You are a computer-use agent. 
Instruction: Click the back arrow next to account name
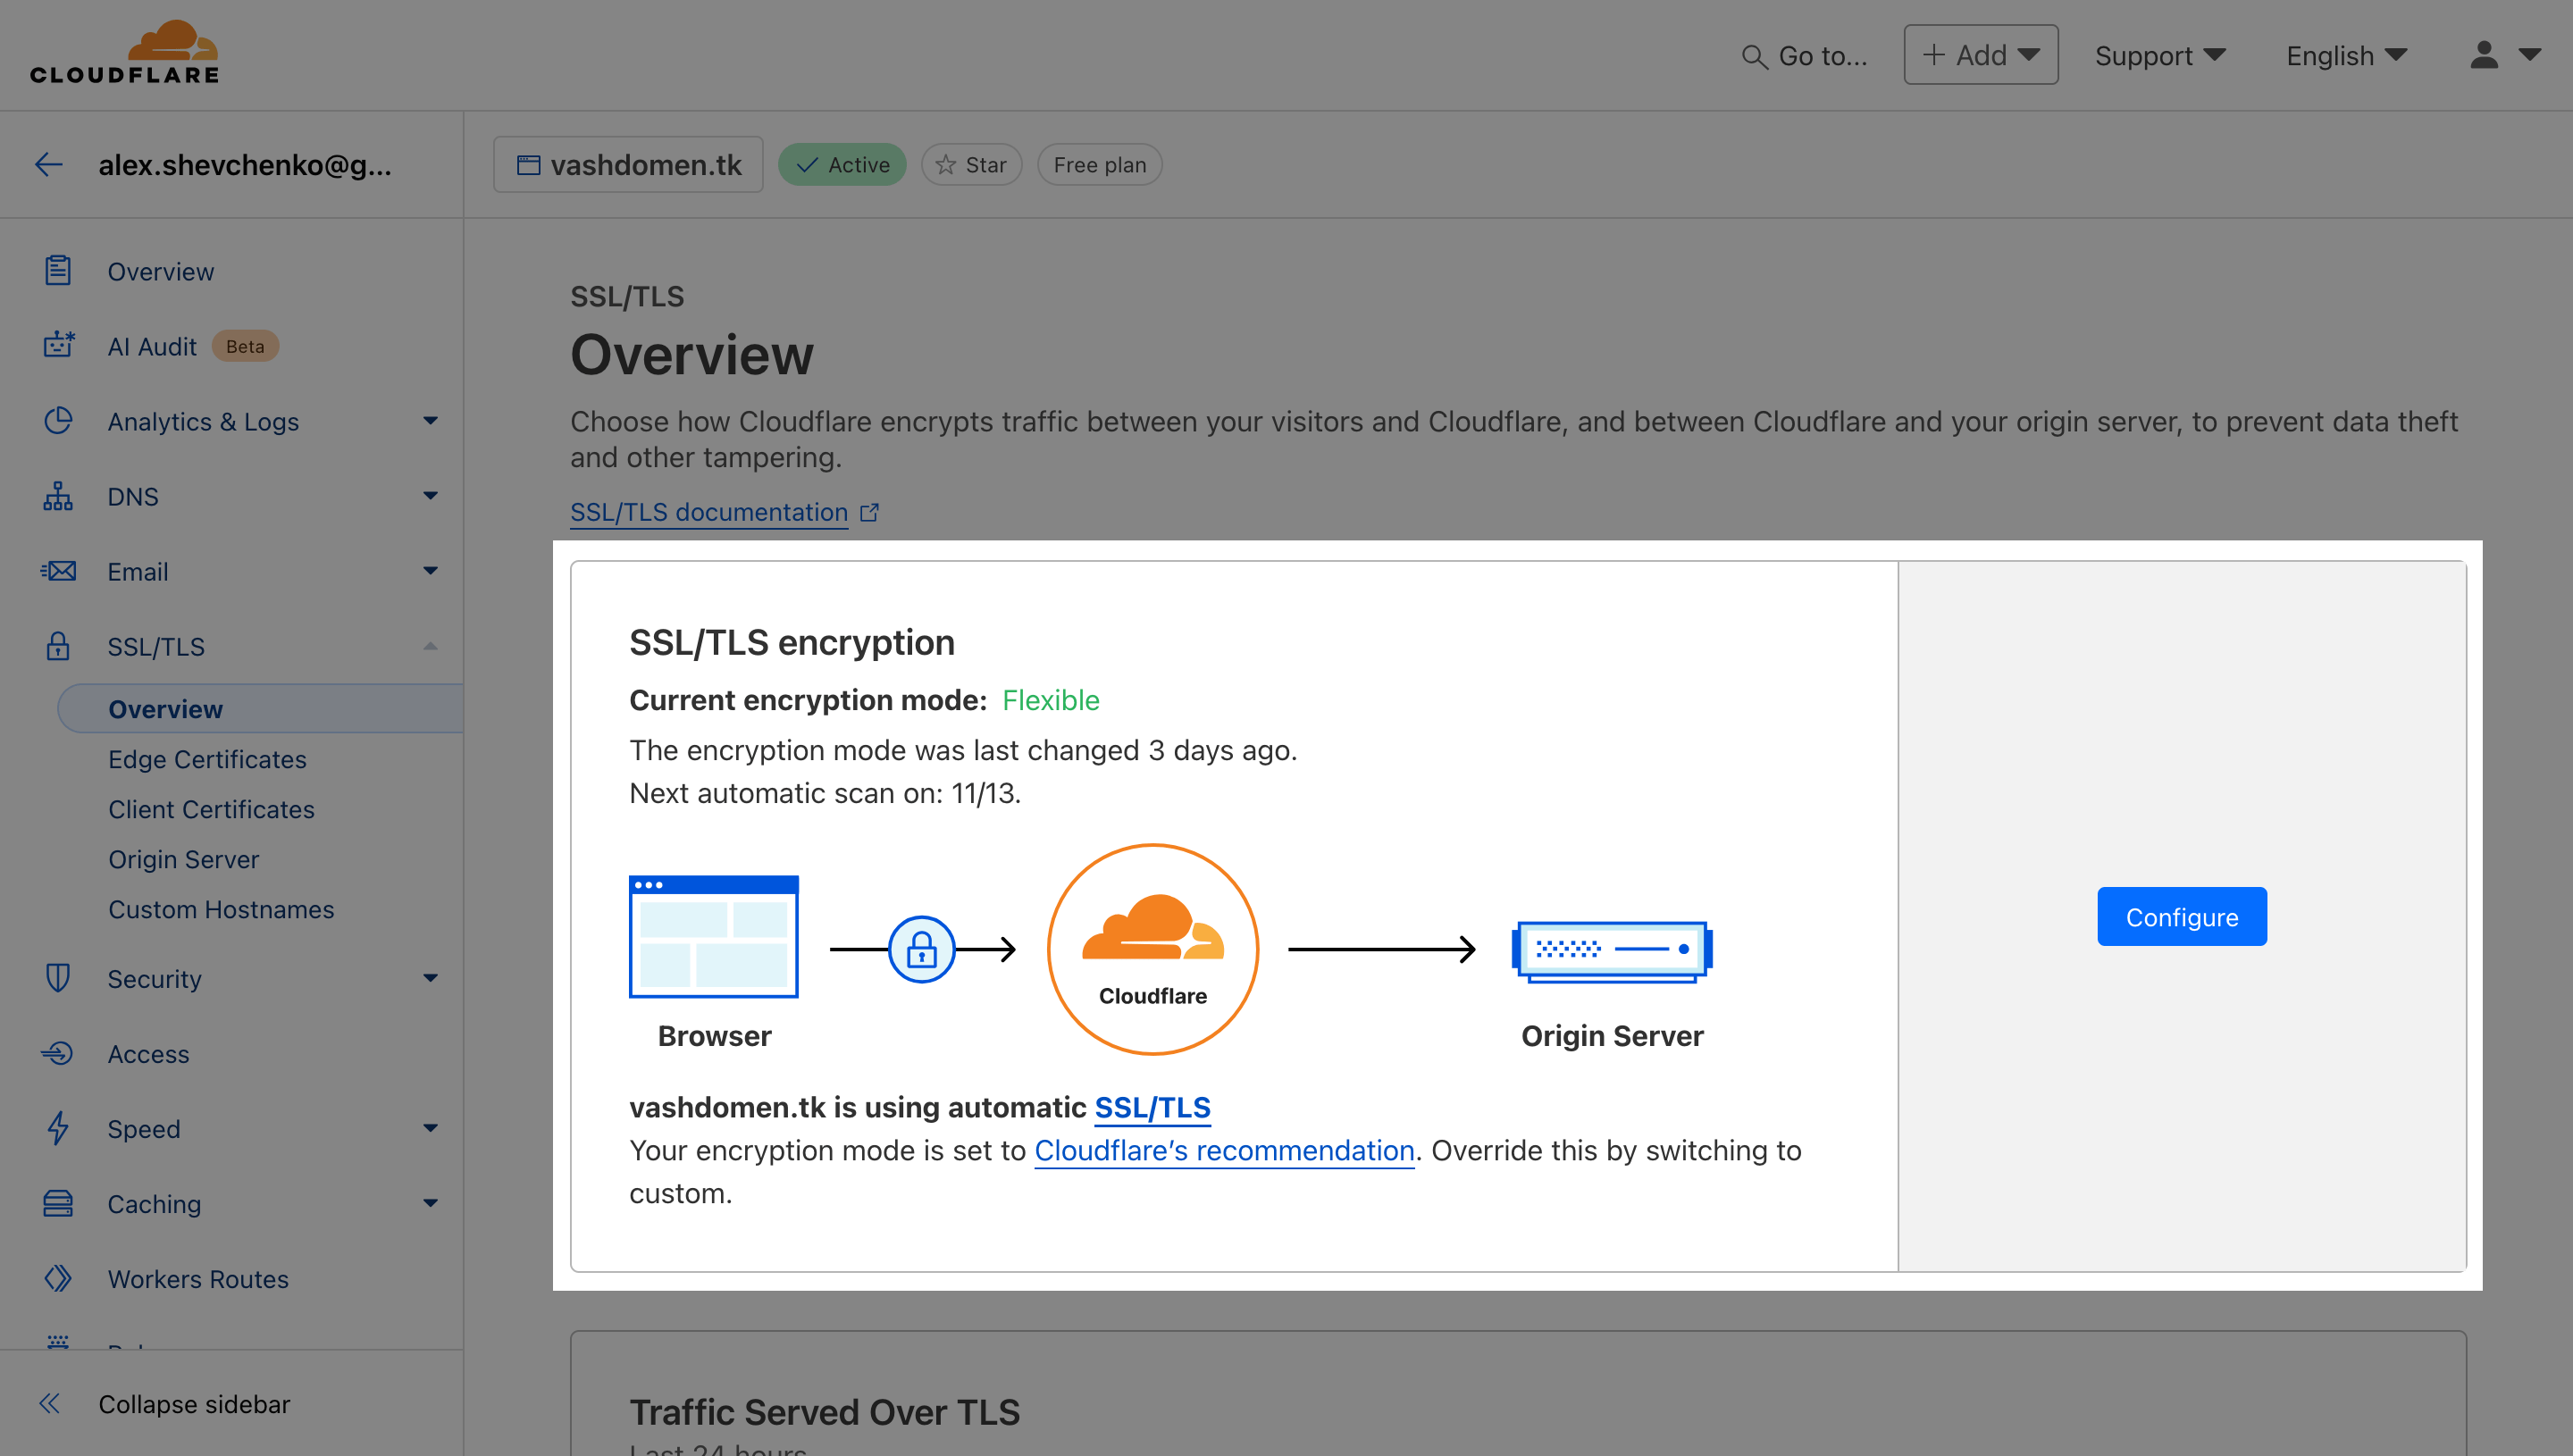pyautogui.click(x=49, y=164)
